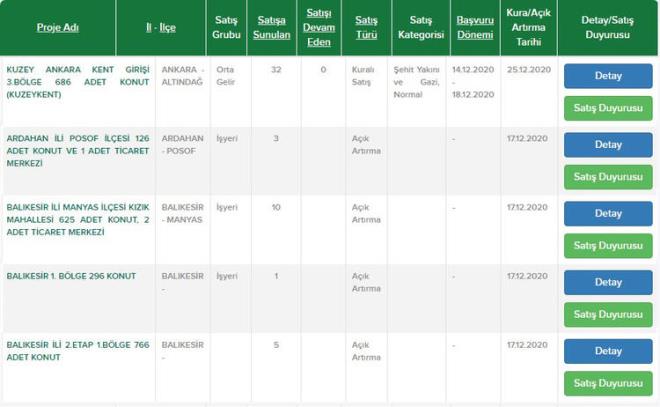Click Detay for Balıkesir 2.Etap 766 Adet Konut
The height and width of the screenshot is (407, 660).
(x=608, y=351)
